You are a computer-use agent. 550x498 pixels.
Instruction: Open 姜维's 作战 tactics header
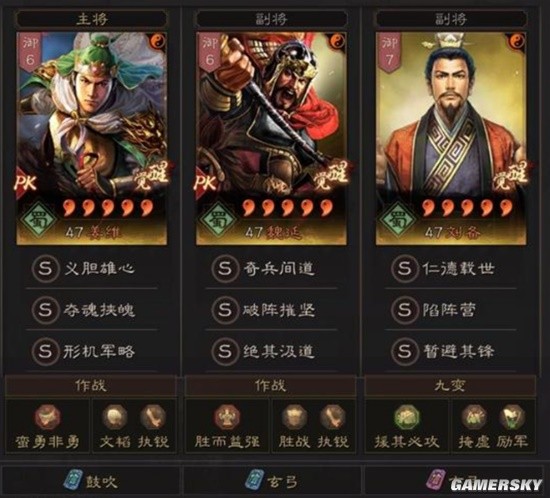click(91, 386)
